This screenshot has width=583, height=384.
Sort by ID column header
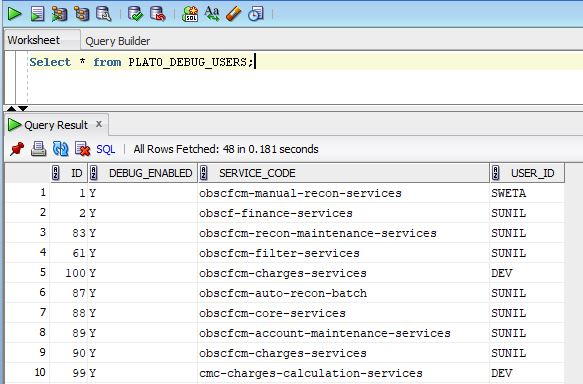(69, 173)
